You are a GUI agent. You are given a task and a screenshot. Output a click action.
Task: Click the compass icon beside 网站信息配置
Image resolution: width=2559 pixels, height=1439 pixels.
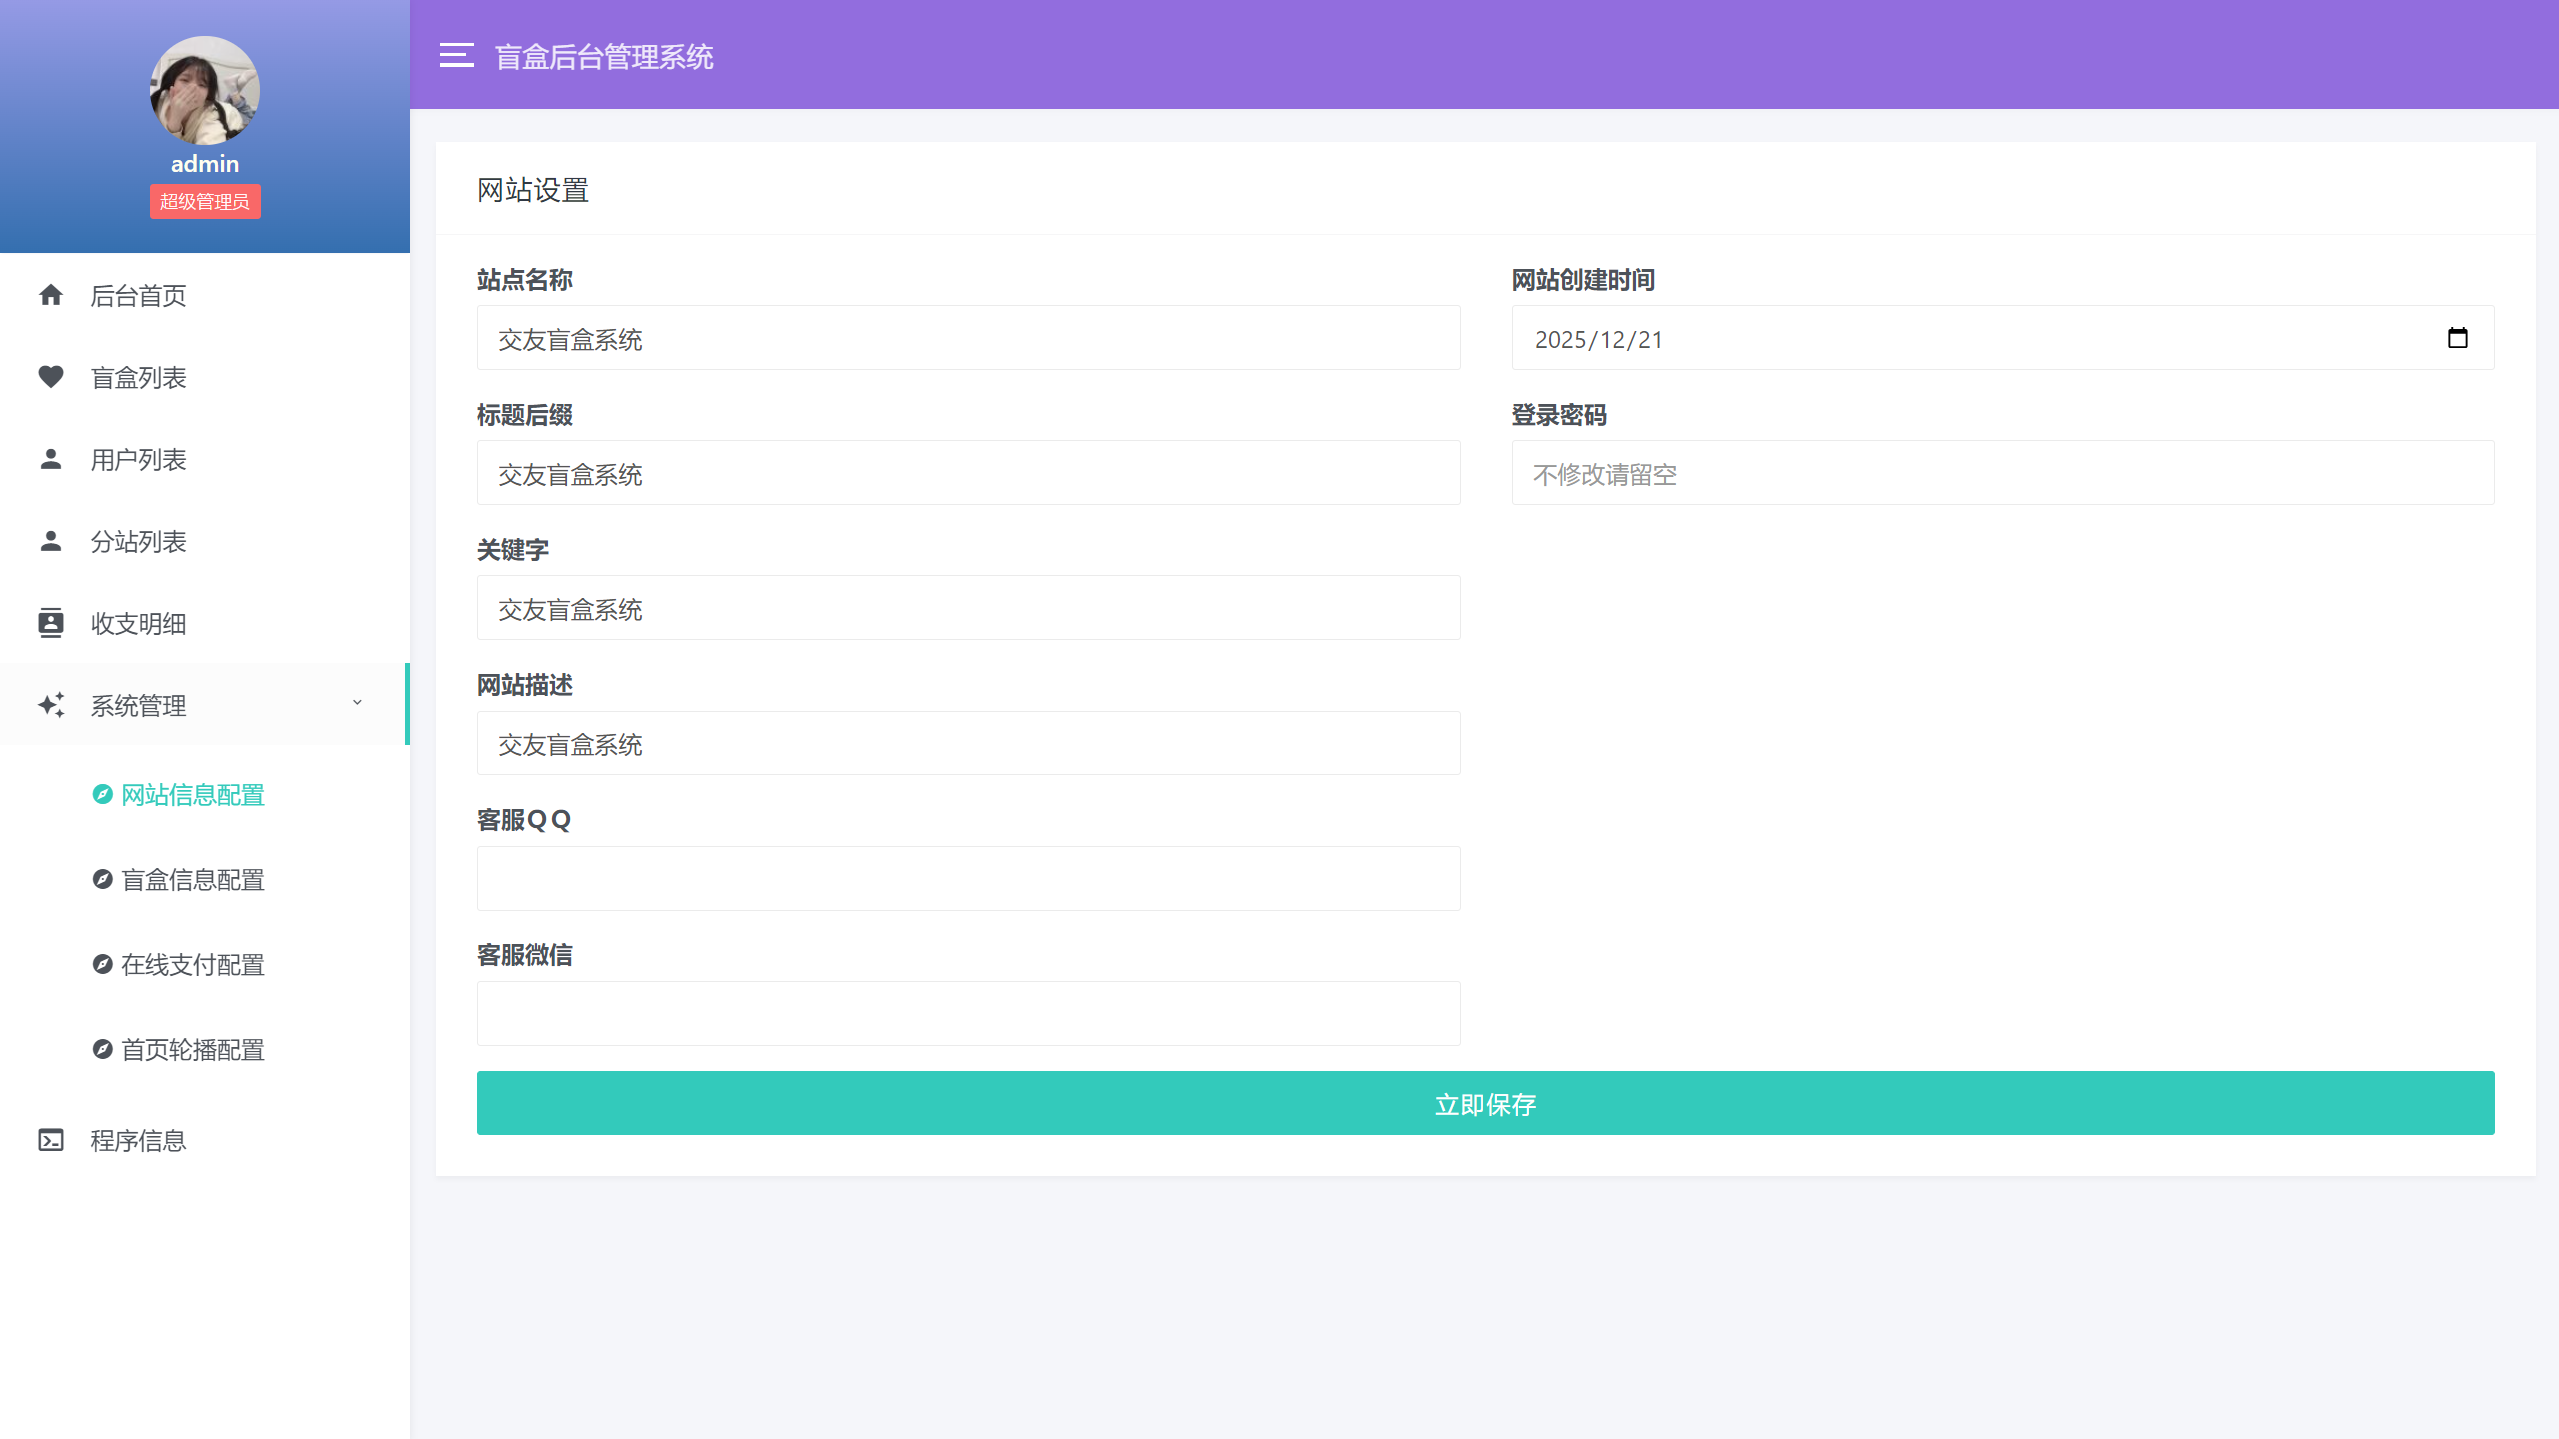[x=103, y=794]
